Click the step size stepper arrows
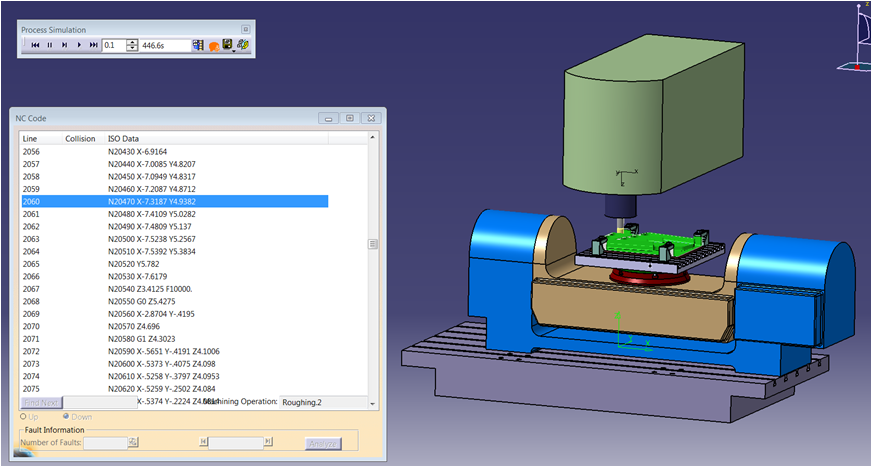This screenshot has width=872, height=467. pos(132,45)
